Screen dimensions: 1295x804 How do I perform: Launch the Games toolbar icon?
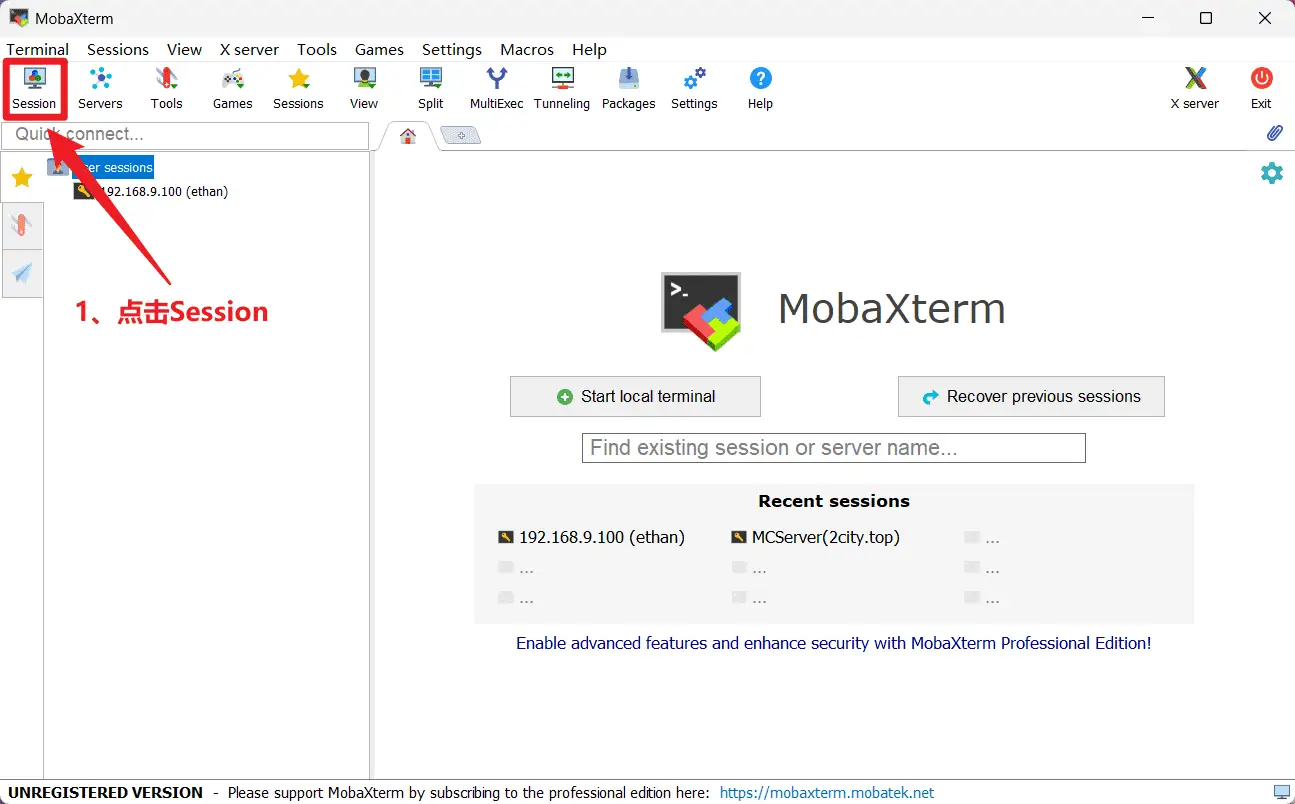click(x=232, y=88)
